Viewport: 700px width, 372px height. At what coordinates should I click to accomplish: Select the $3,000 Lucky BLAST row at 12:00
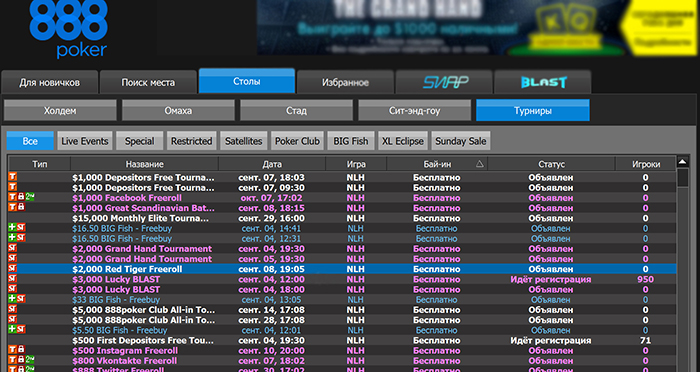click(x=342, y=279)
